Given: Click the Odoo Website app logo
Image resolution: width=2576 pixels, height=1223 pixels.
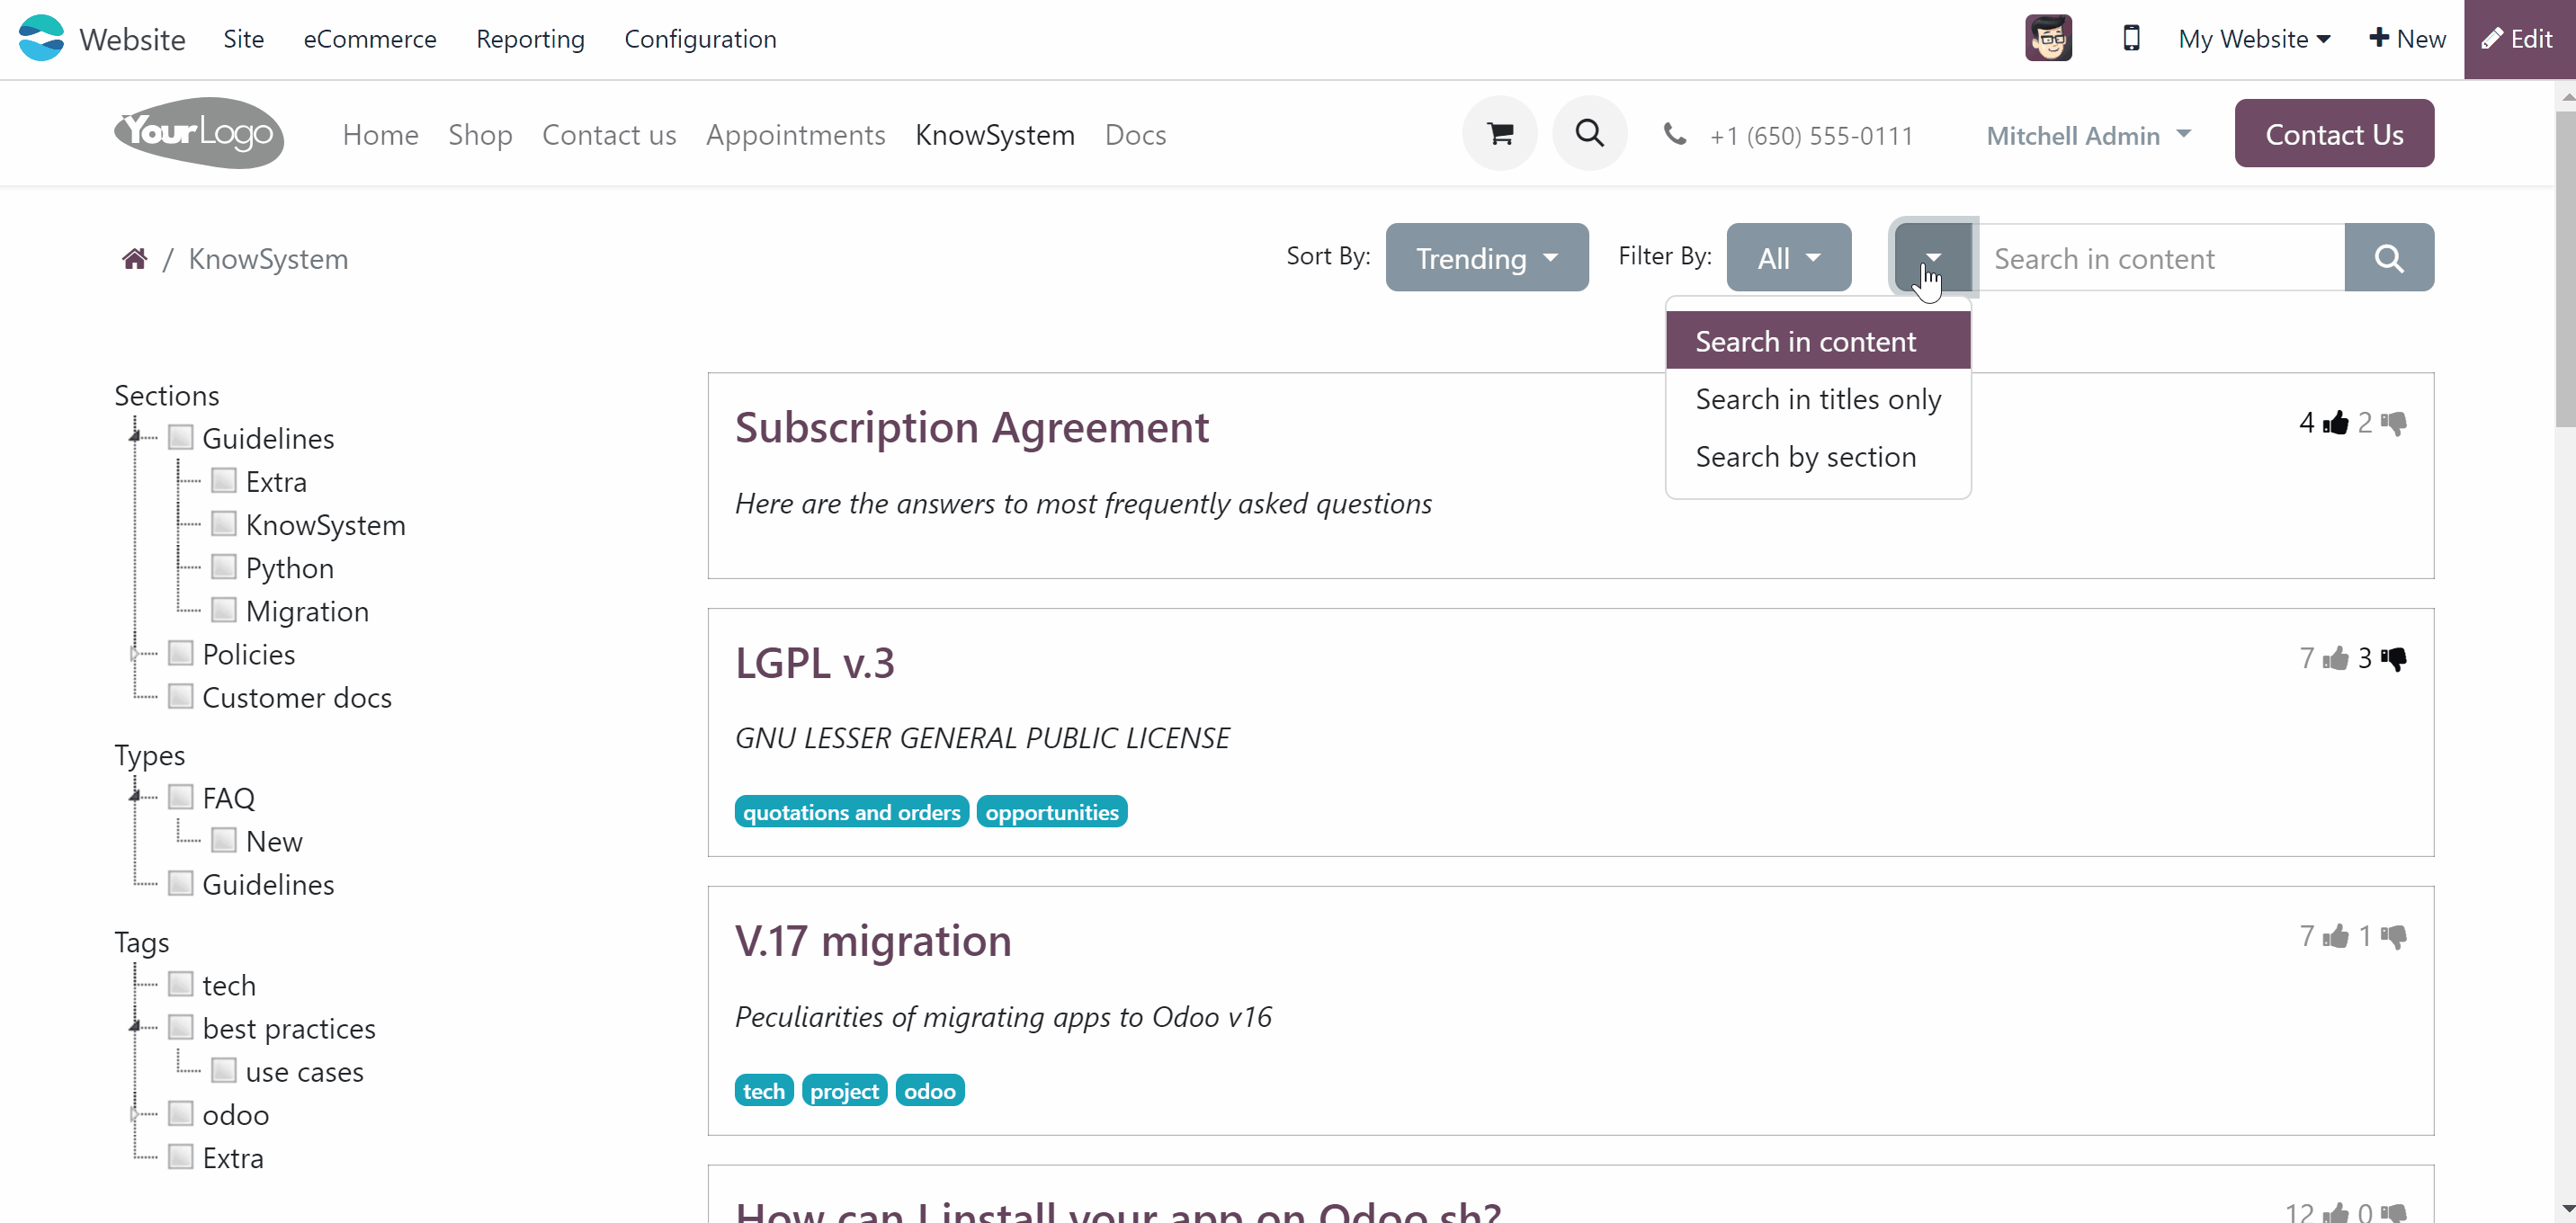Looking at the screenshot, I should pos(41,38).
